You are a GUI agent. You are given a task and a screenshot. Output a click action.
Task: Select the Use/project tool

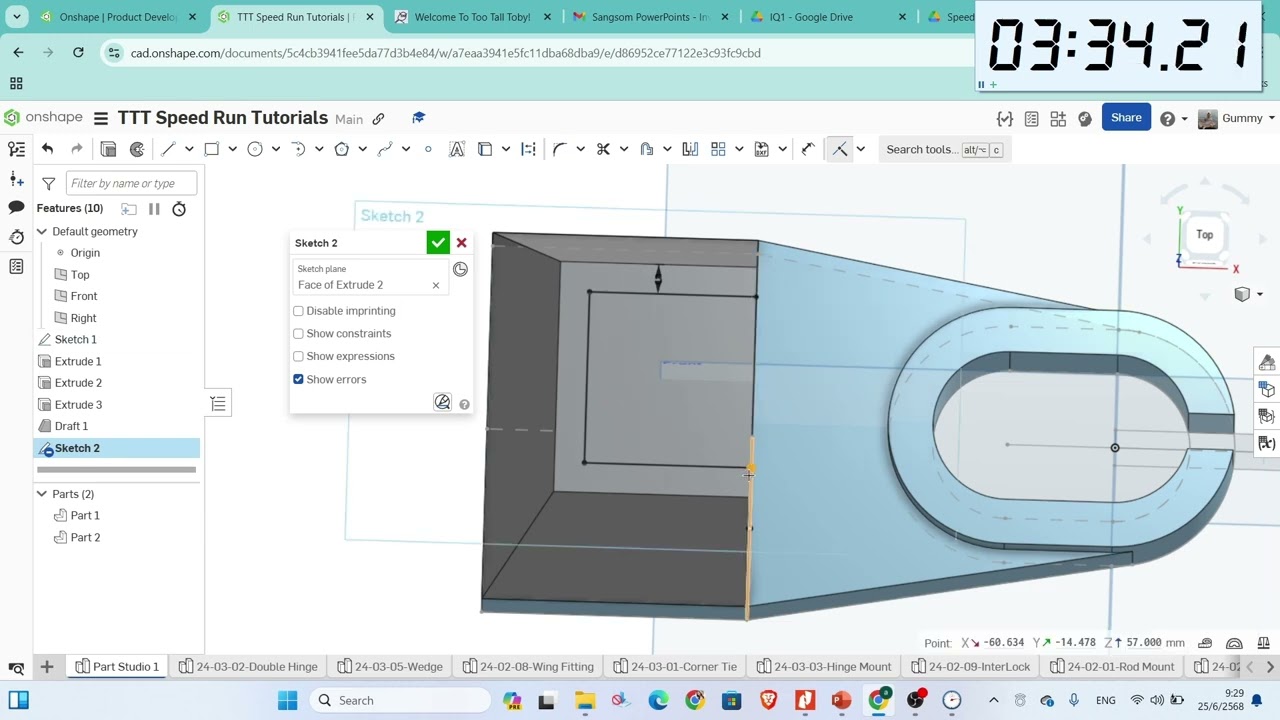click(x=485, y=149)
